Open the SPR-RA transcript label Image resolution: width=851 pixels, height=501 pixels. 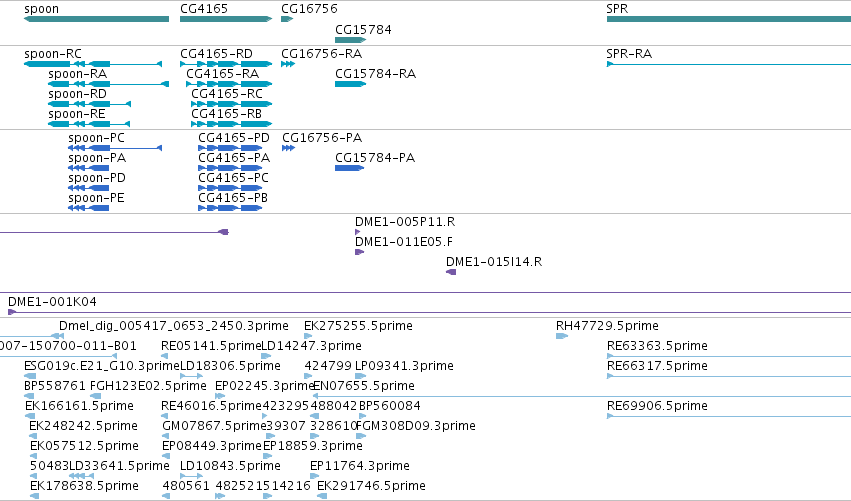[629, 54]
